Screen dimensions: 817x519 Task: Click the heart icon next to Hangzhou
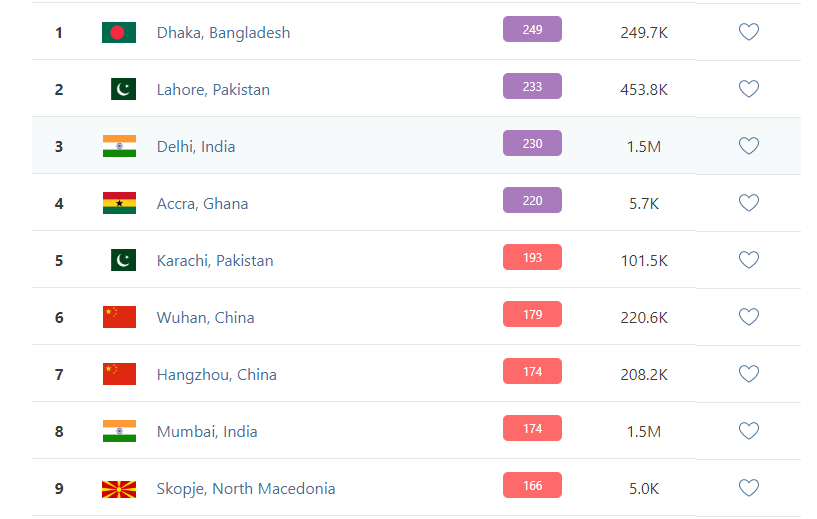[749, 374]
